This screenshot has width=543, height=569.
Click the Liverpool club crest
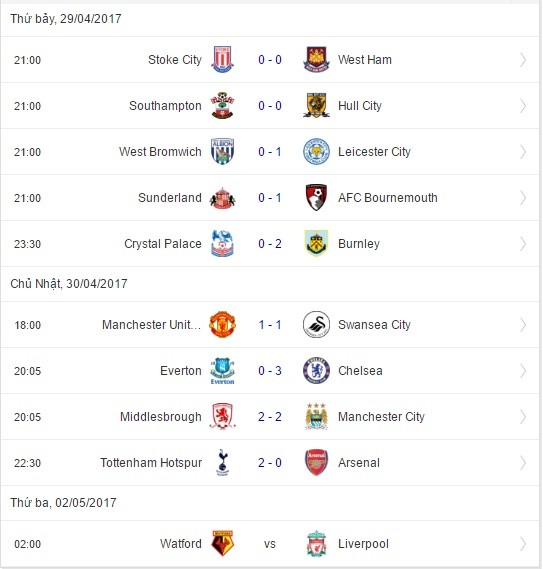(316, 544)
